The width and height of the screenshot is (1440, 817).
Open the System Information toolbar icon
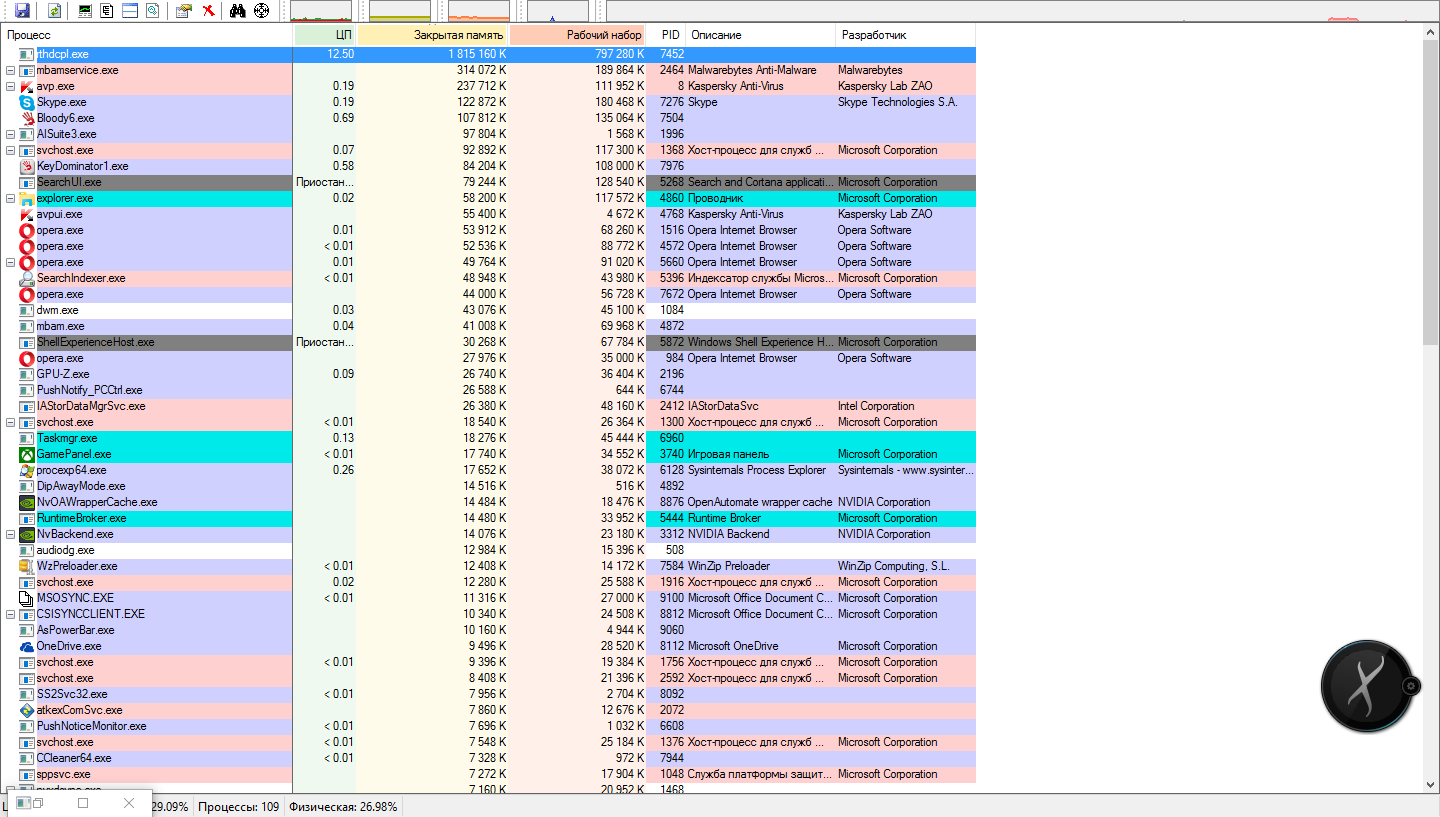[x=85, y=11]
